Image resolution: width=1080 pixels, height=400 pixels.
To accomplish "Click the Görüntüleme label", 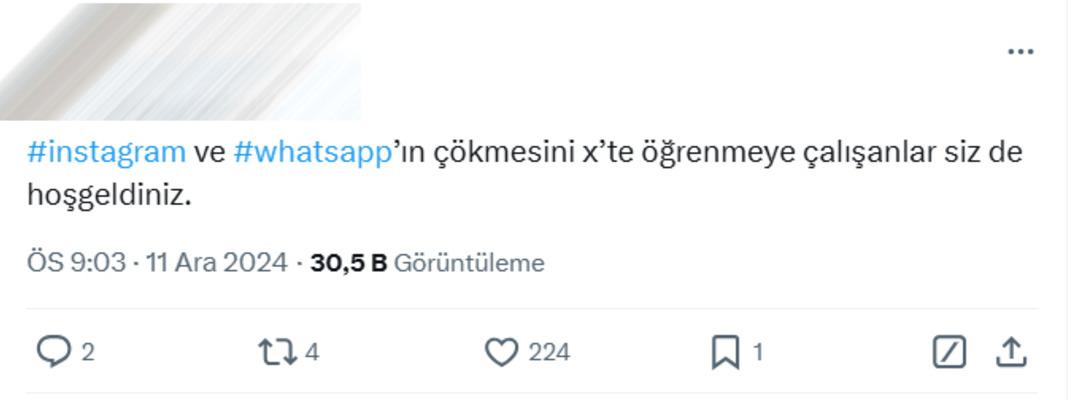I will [x=469, y=263].
